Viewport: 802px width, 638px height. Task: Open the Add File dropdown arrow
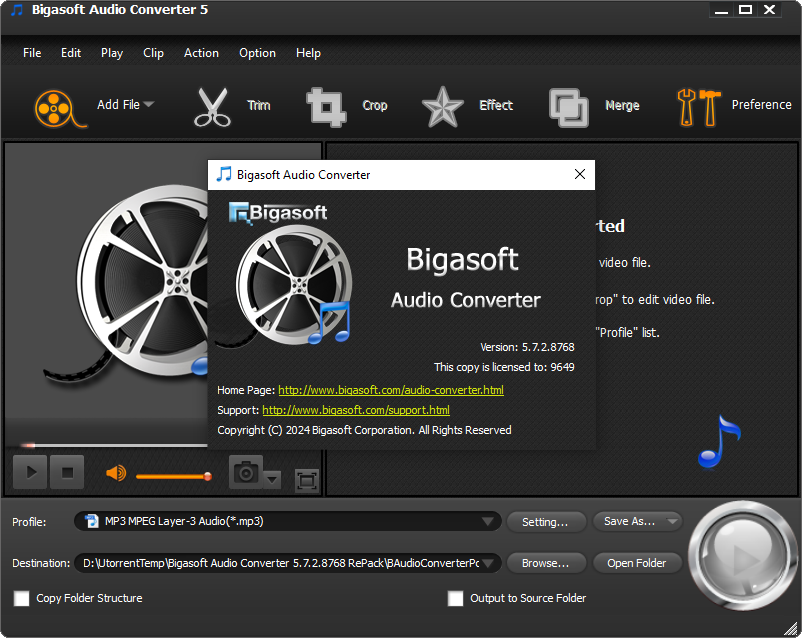click(149, 104)
